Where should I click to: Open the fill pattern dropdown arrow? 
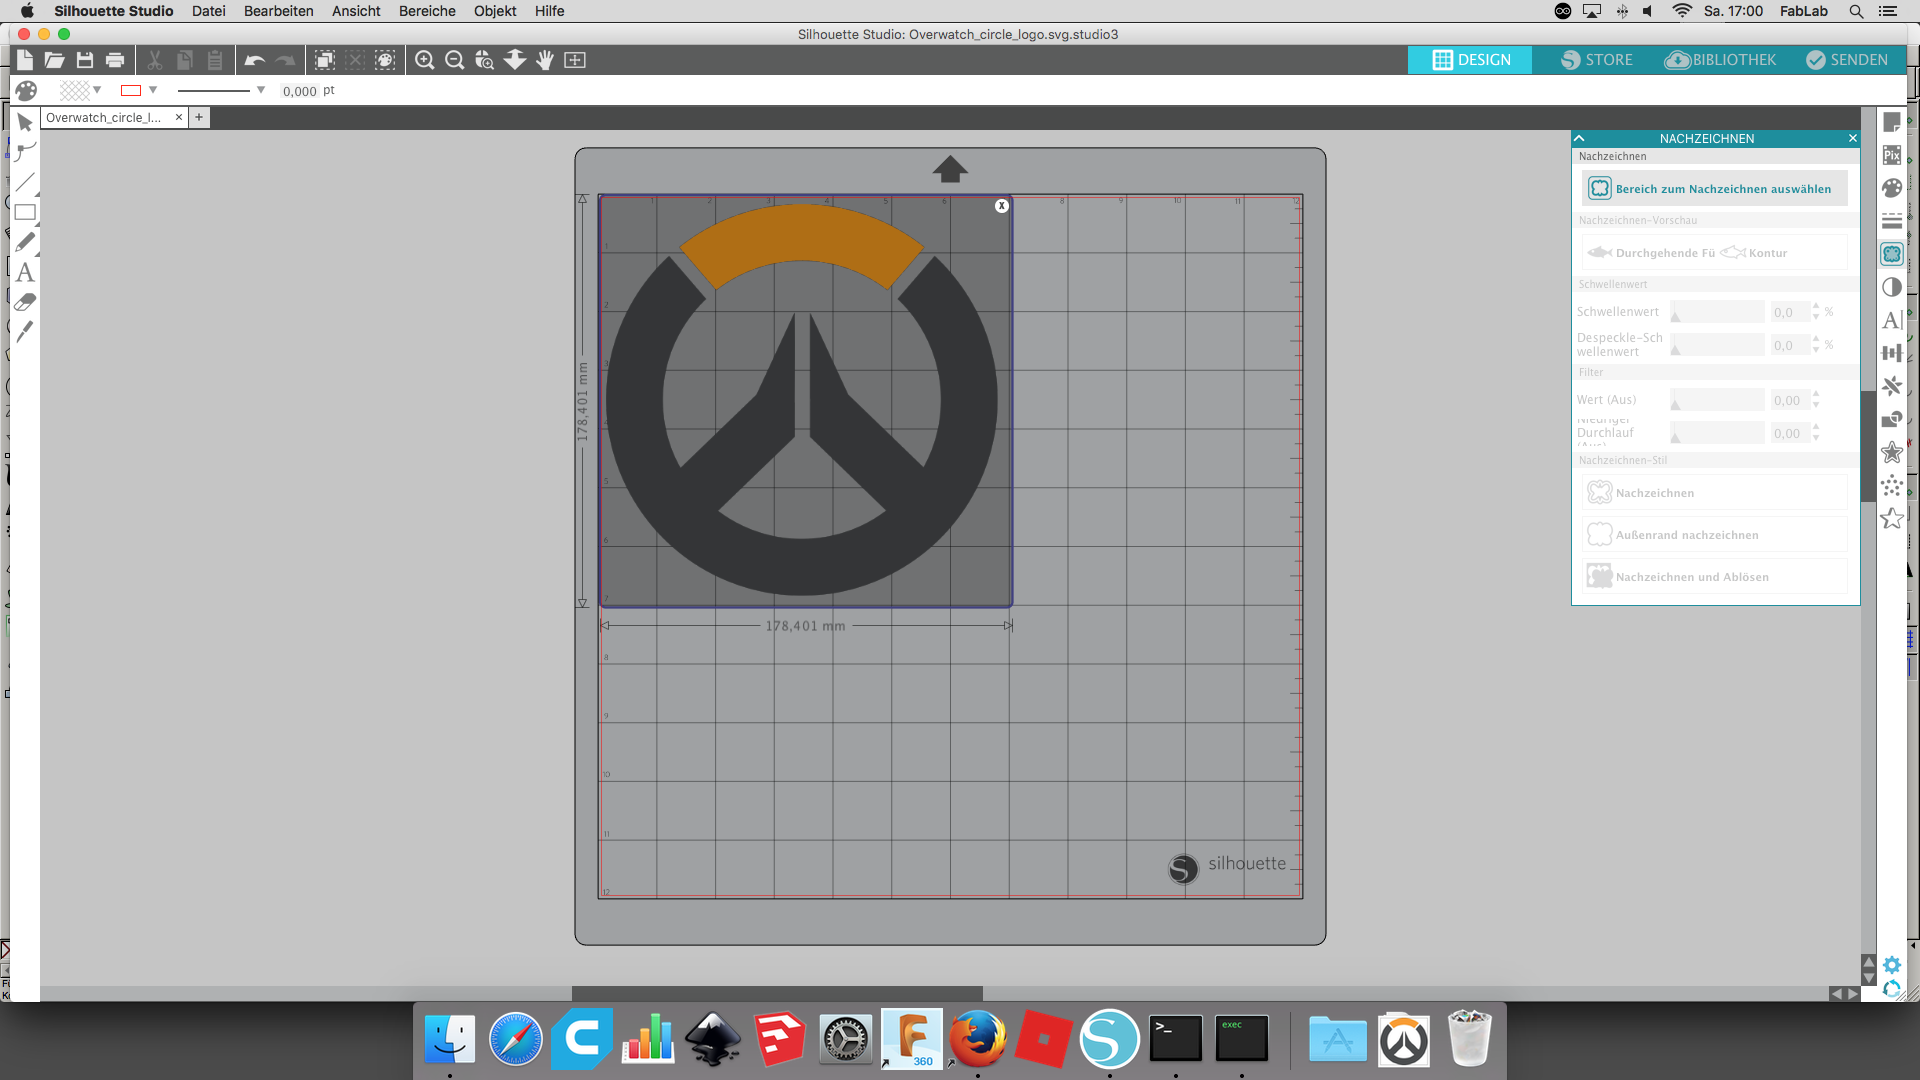pyautogui.click(x=97, y=90)
